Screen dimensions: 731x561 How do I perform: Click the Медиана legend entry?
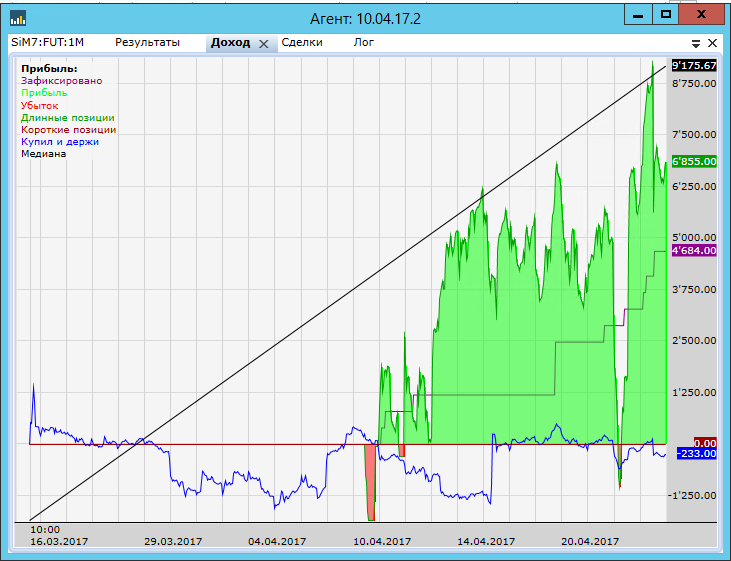click(x=43, y=154)
